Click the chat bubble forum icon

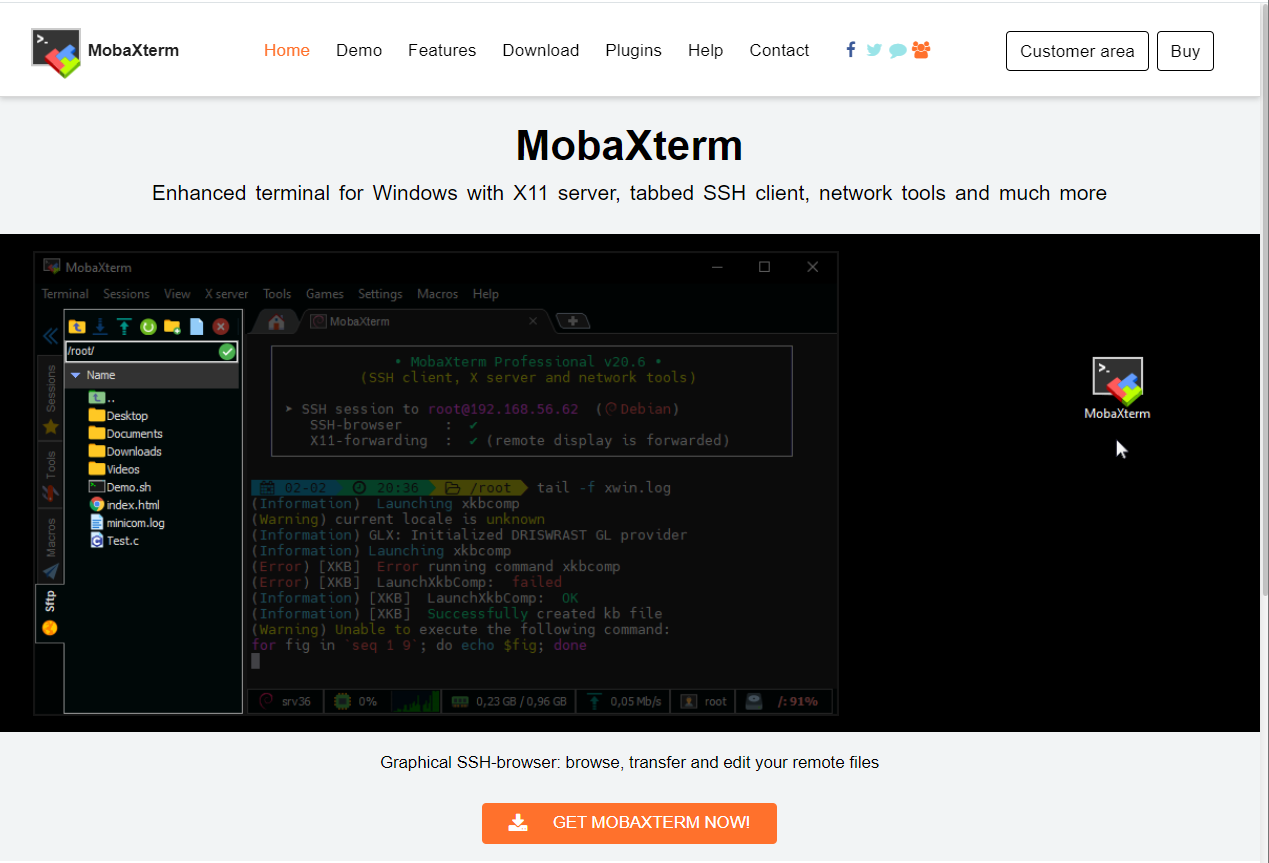pyautogui.click(x=898, y=50)
